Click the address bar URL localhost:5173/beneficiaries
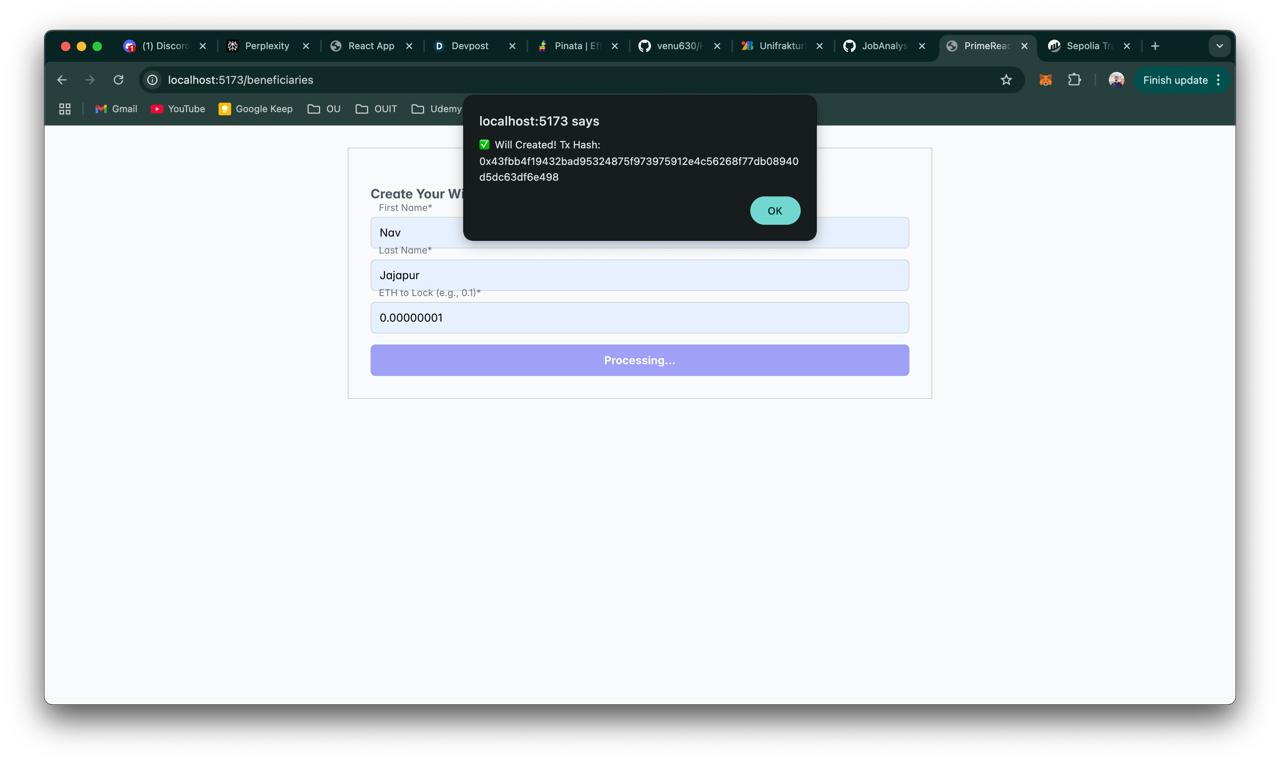 coord(241,80)
